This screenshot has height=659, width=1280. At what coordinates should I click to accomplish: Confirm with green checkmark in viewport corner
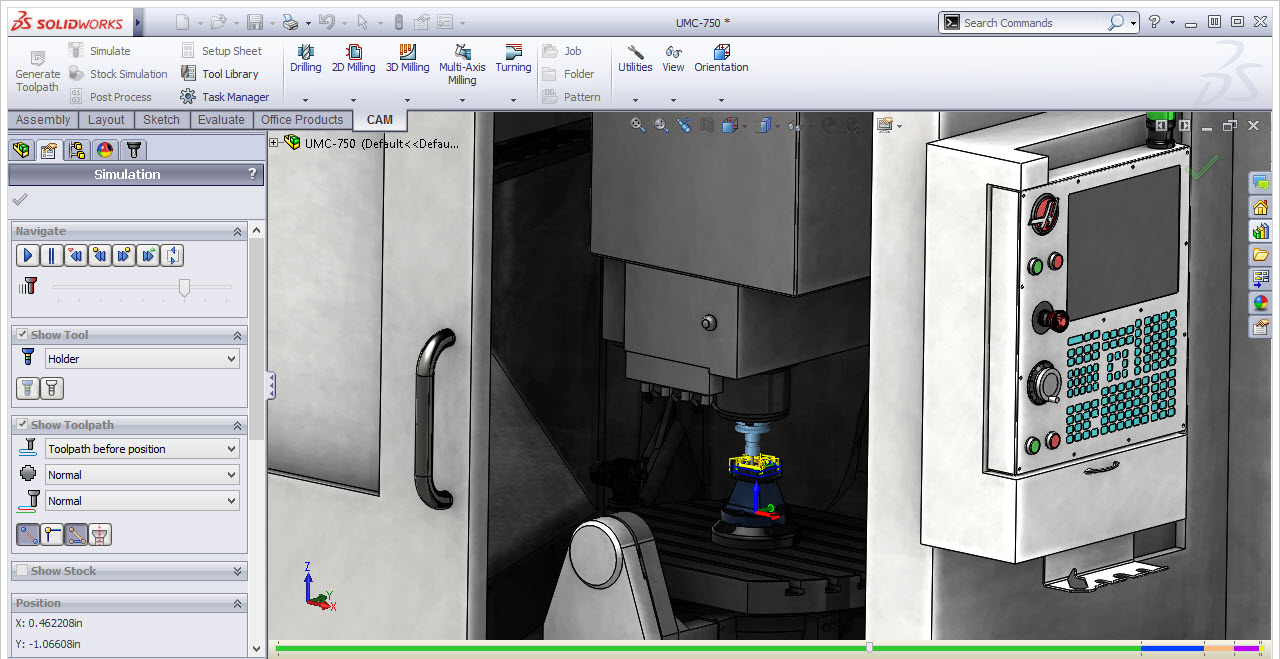coord(1201,166)
